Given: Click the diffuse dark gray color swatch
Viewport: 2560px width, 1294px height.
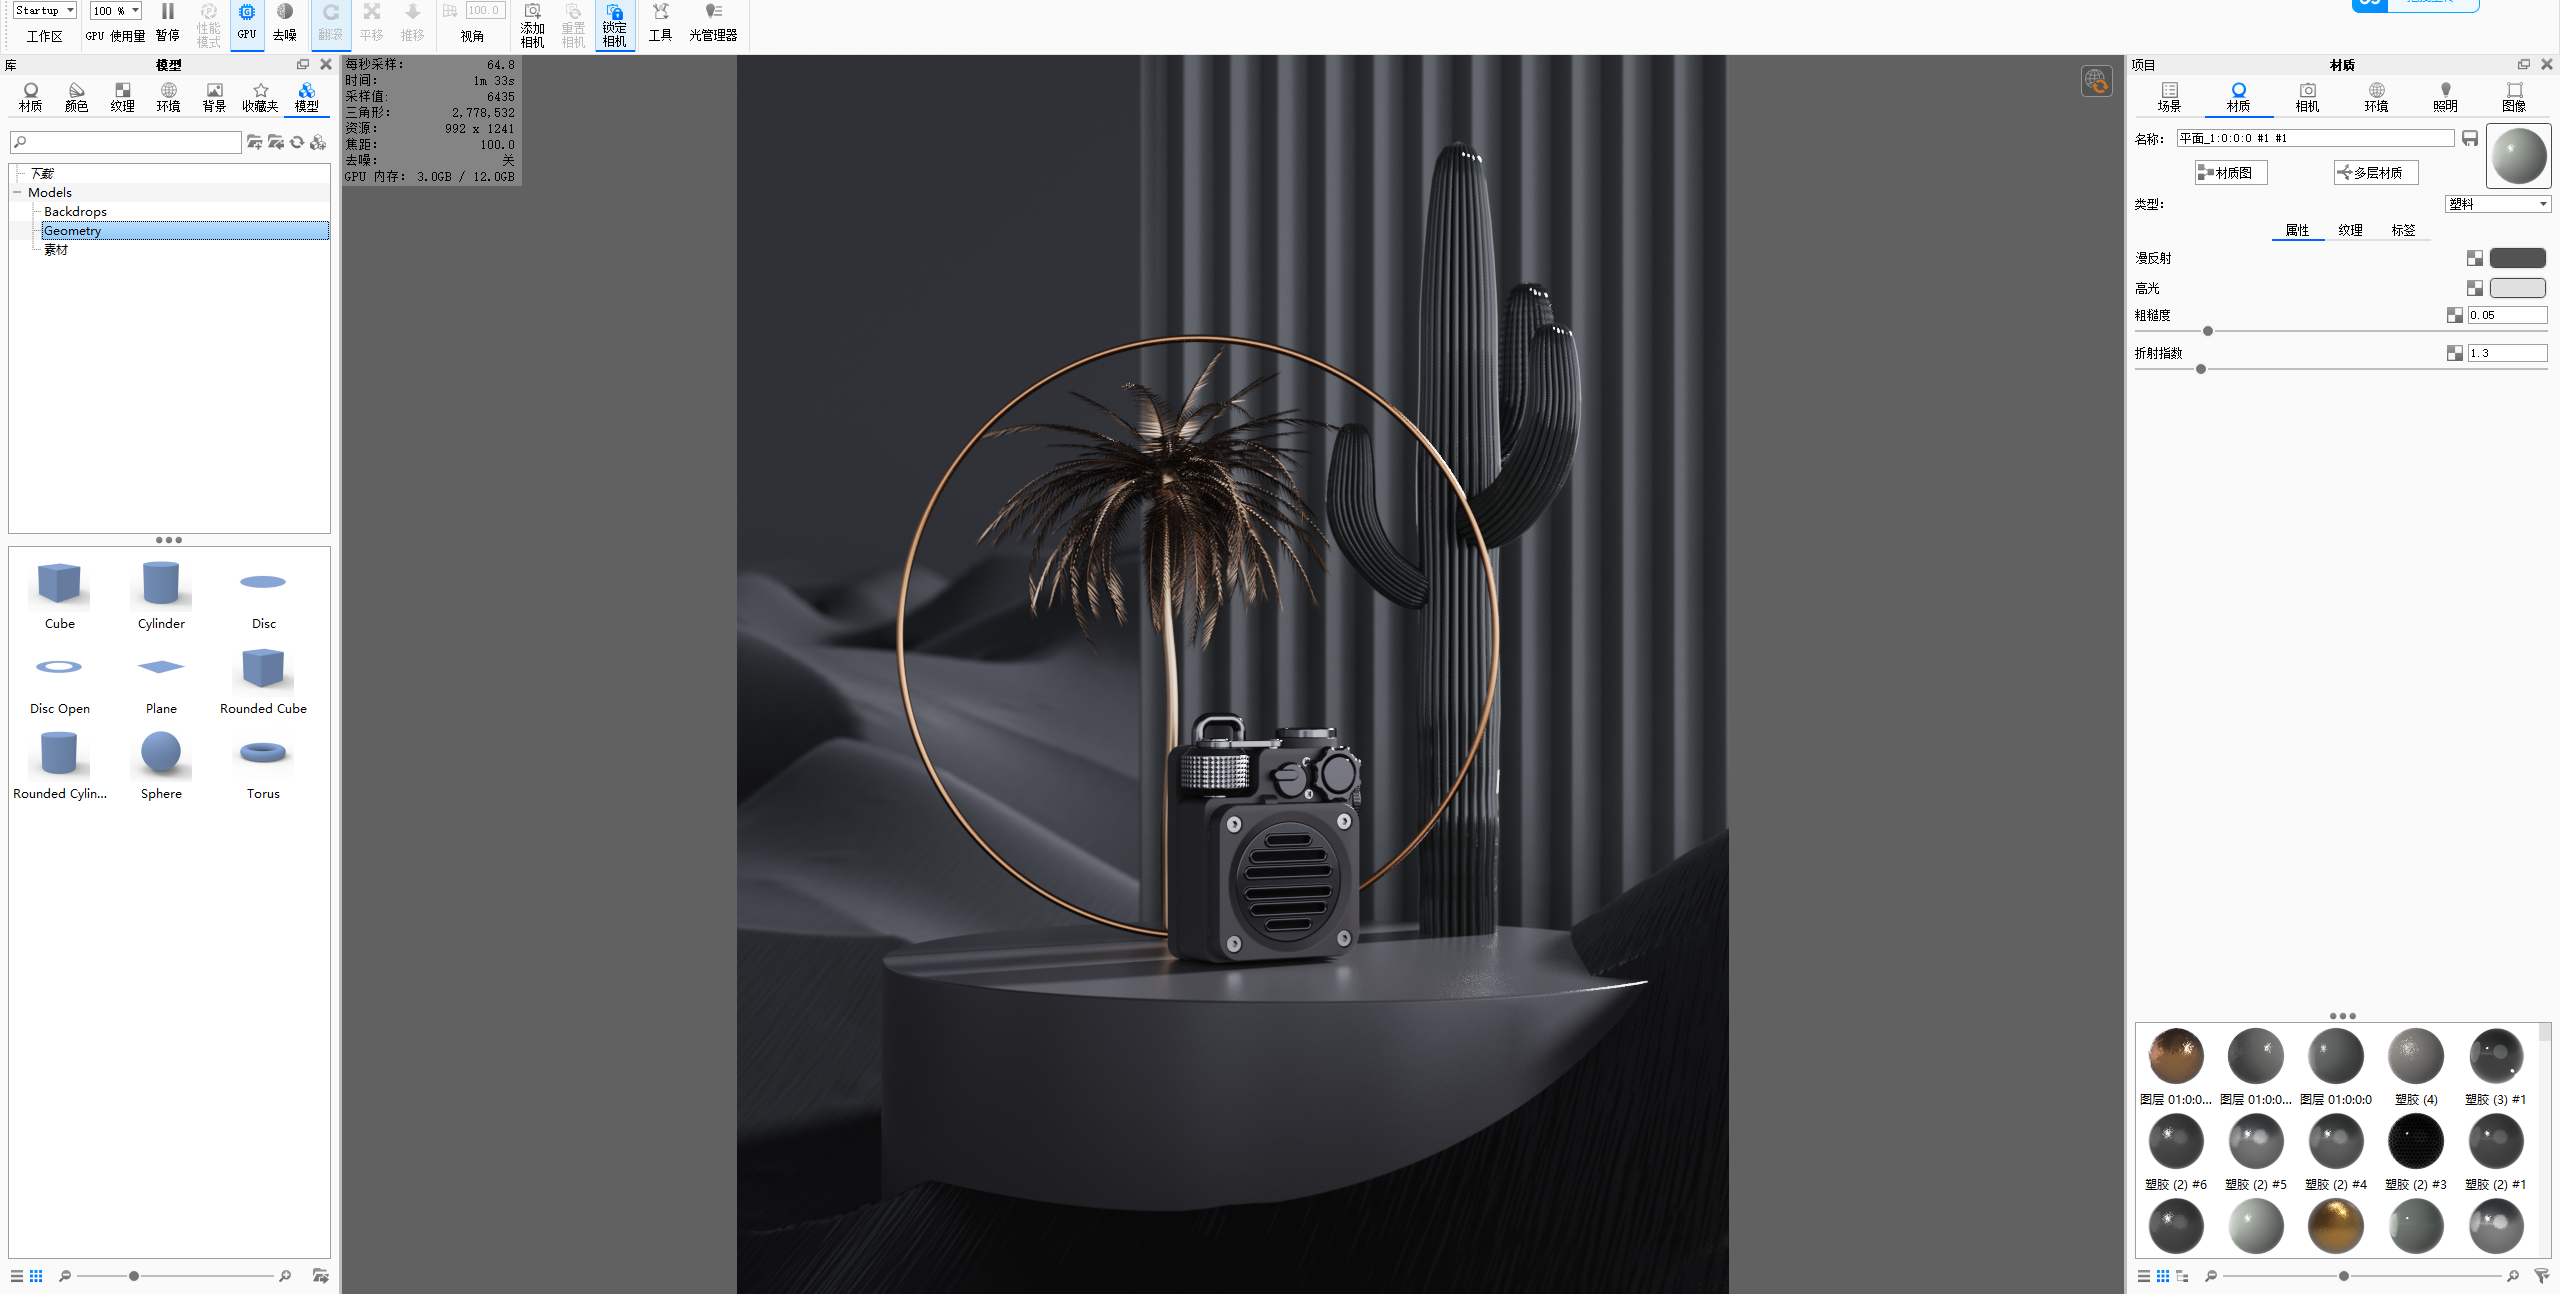Looking at the screenshot, I should pyautogui.click(x=2517, y=258).
